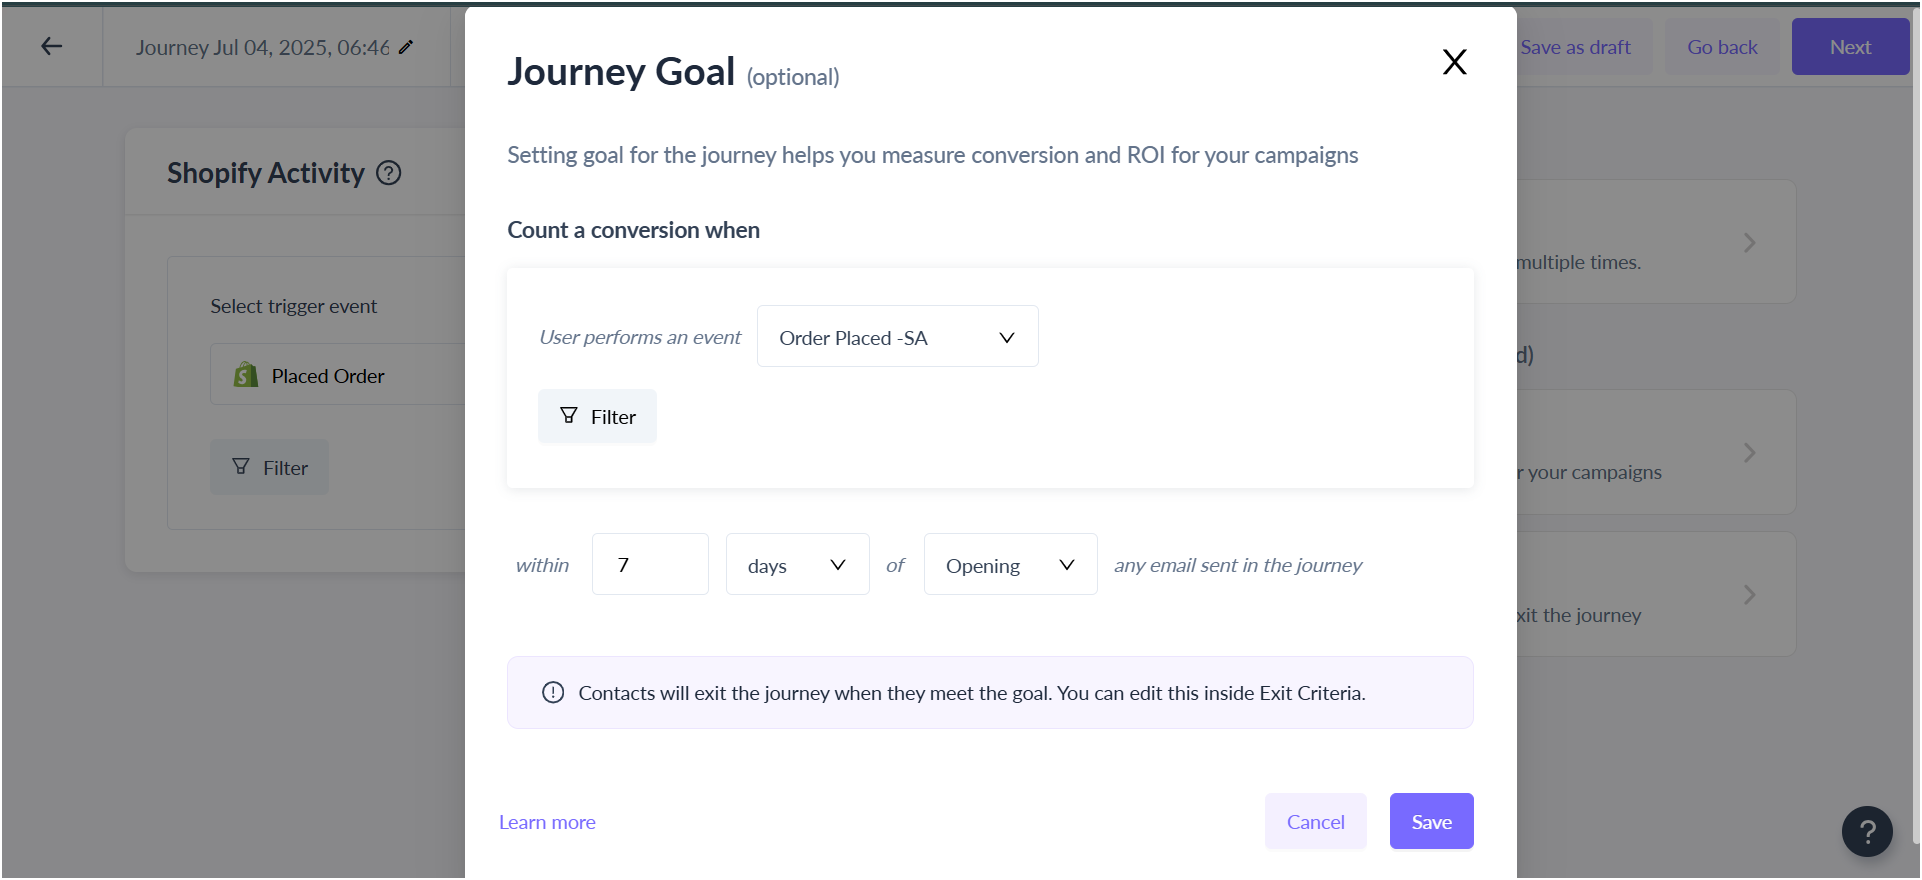Expand the Order Placed -SA event dropdown
This screenshot has height=880, width=1922.
(x=897, y=337)
